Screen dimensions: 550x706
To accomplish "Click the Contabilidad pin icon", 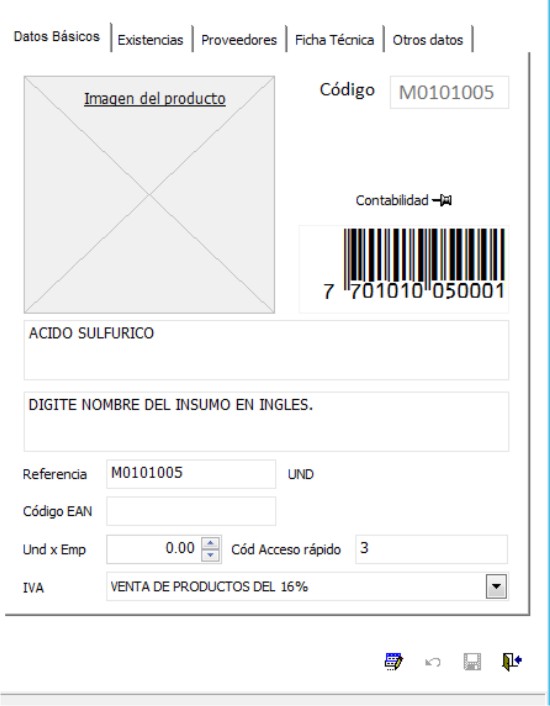I will point(442,200).
